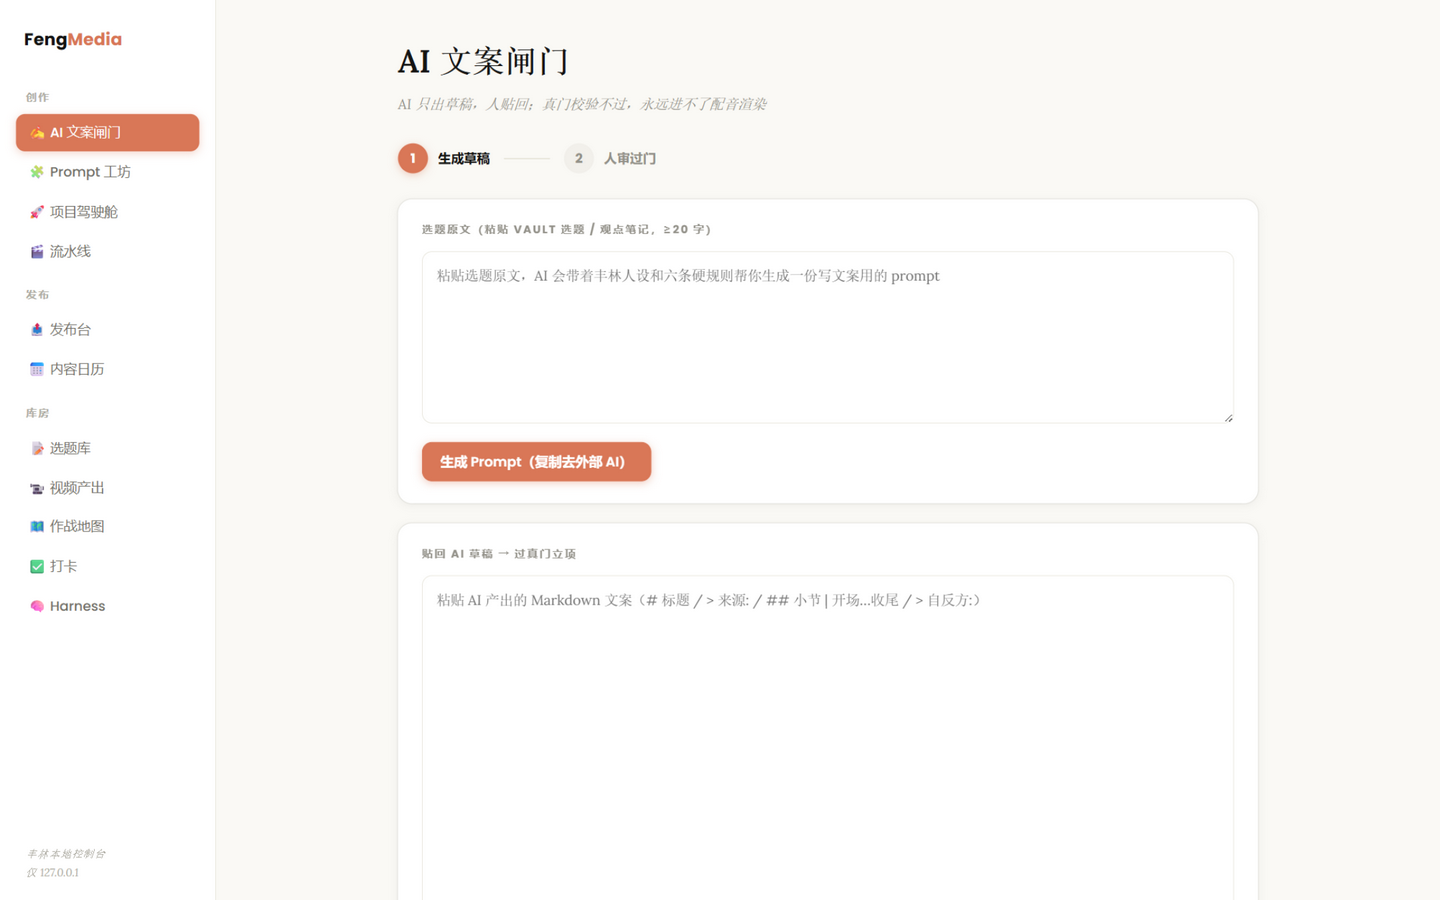Click the 选题原文 textarea resize handle
The height and width of the screenshot is (900, 1440).
[x=1228, y=418]
